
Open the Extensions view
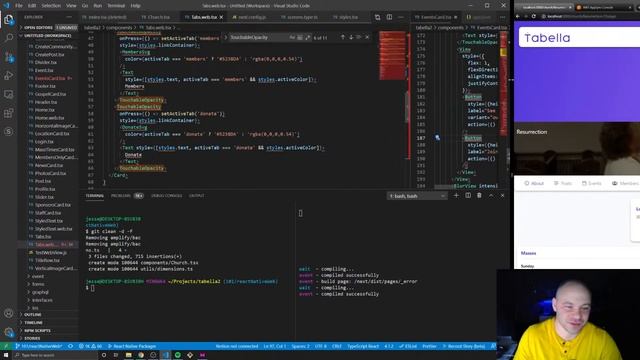pos(9,113)
